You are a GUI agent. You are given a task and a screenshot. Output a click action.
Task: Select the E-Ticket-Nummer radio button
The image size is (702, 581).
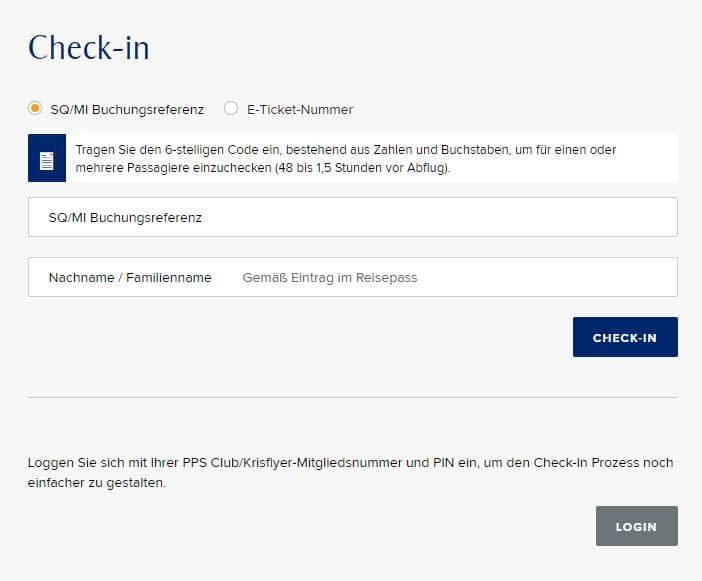231,108
